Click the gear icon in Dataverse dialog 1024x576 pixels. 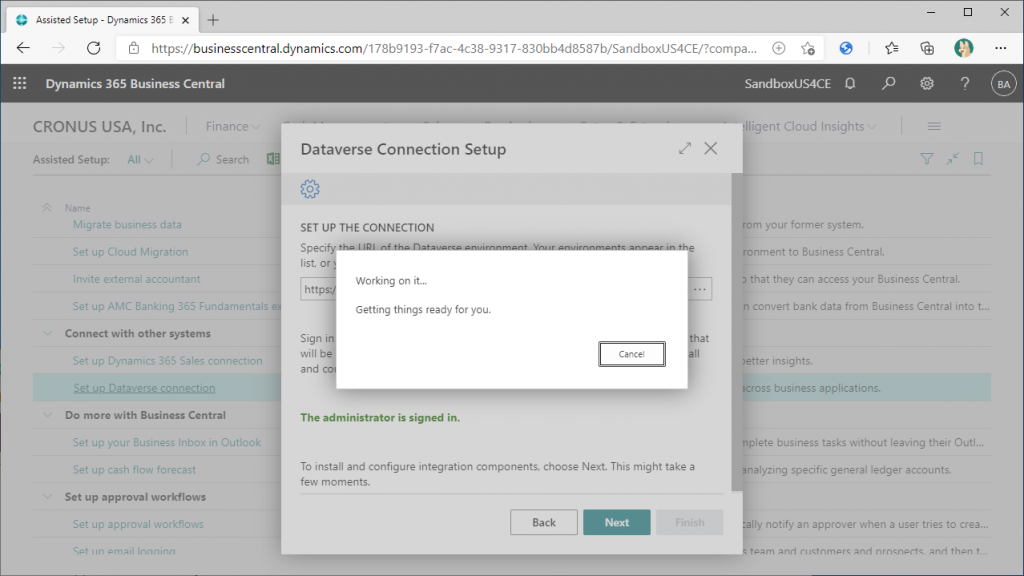coord(310,189)
